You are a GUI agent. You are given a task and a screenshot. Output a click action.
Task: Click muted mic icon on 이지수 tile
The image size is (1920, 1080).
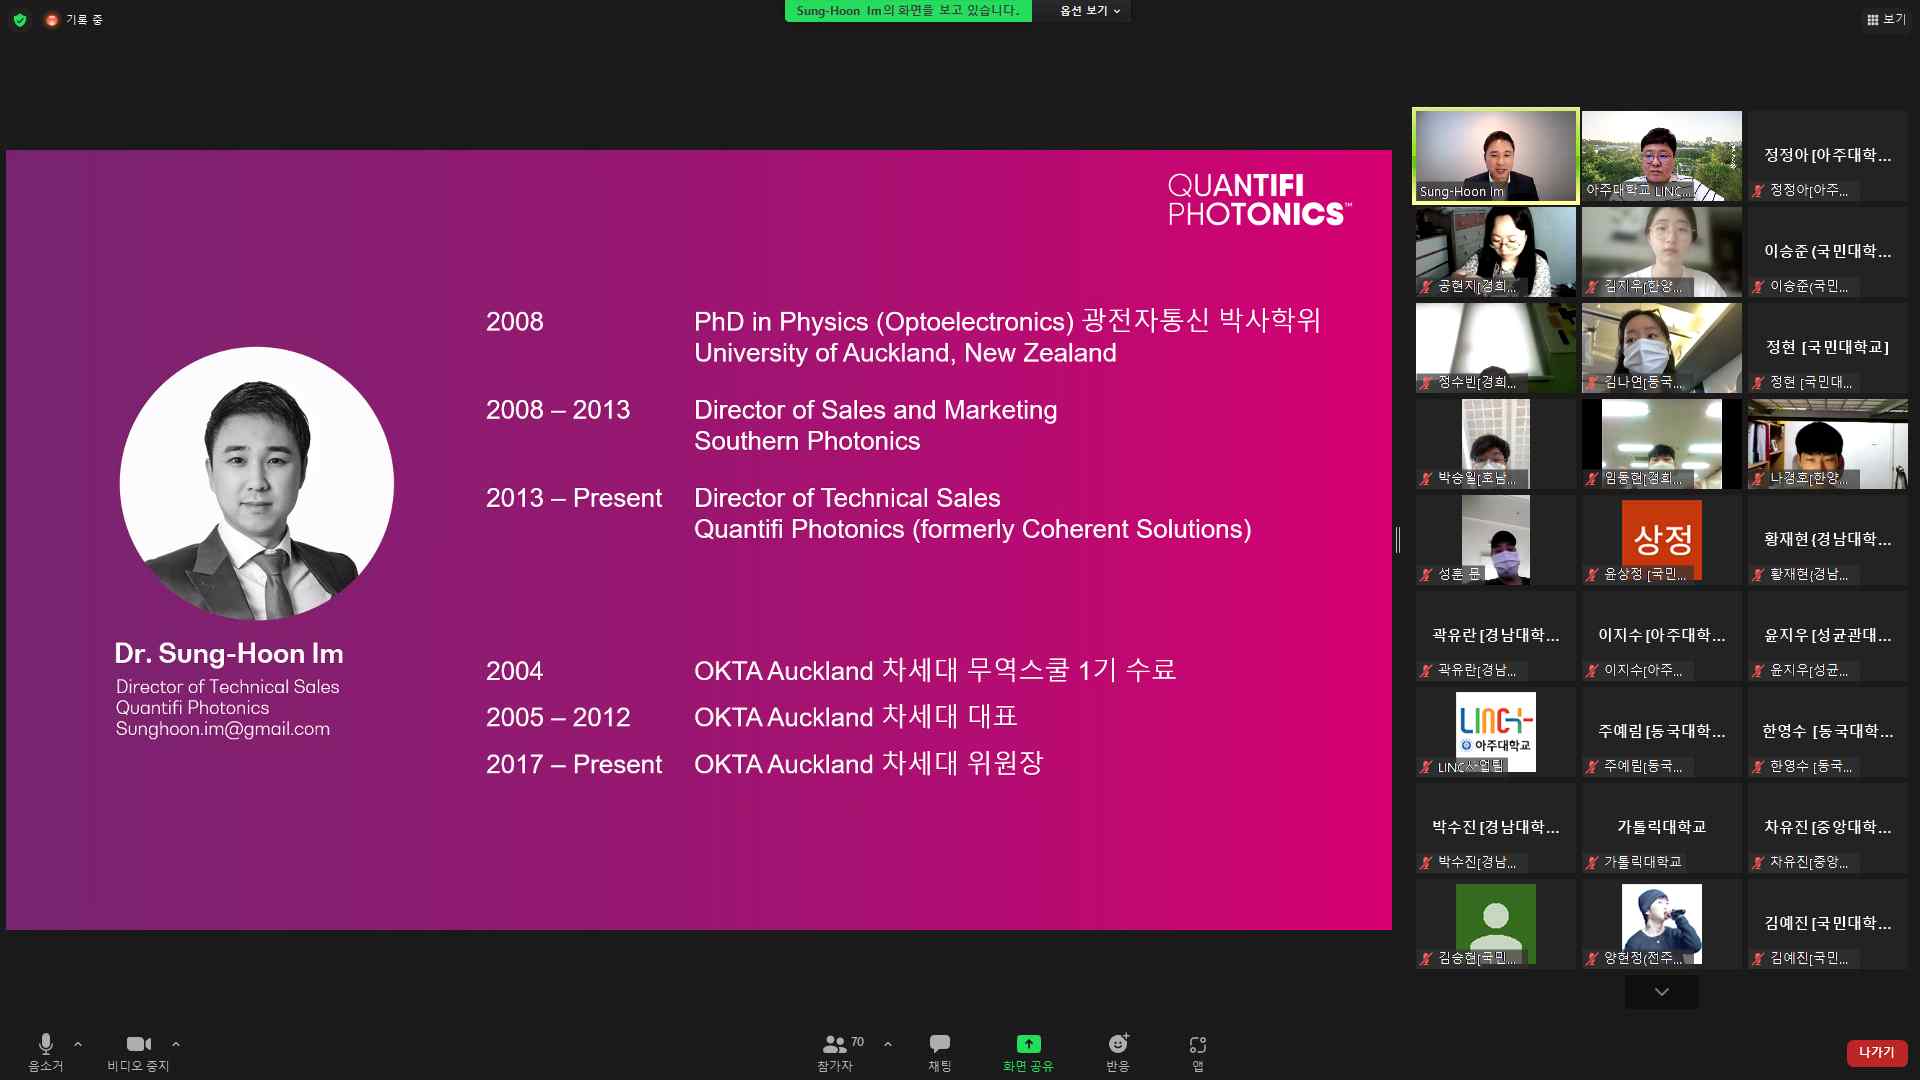[1592, 671]
